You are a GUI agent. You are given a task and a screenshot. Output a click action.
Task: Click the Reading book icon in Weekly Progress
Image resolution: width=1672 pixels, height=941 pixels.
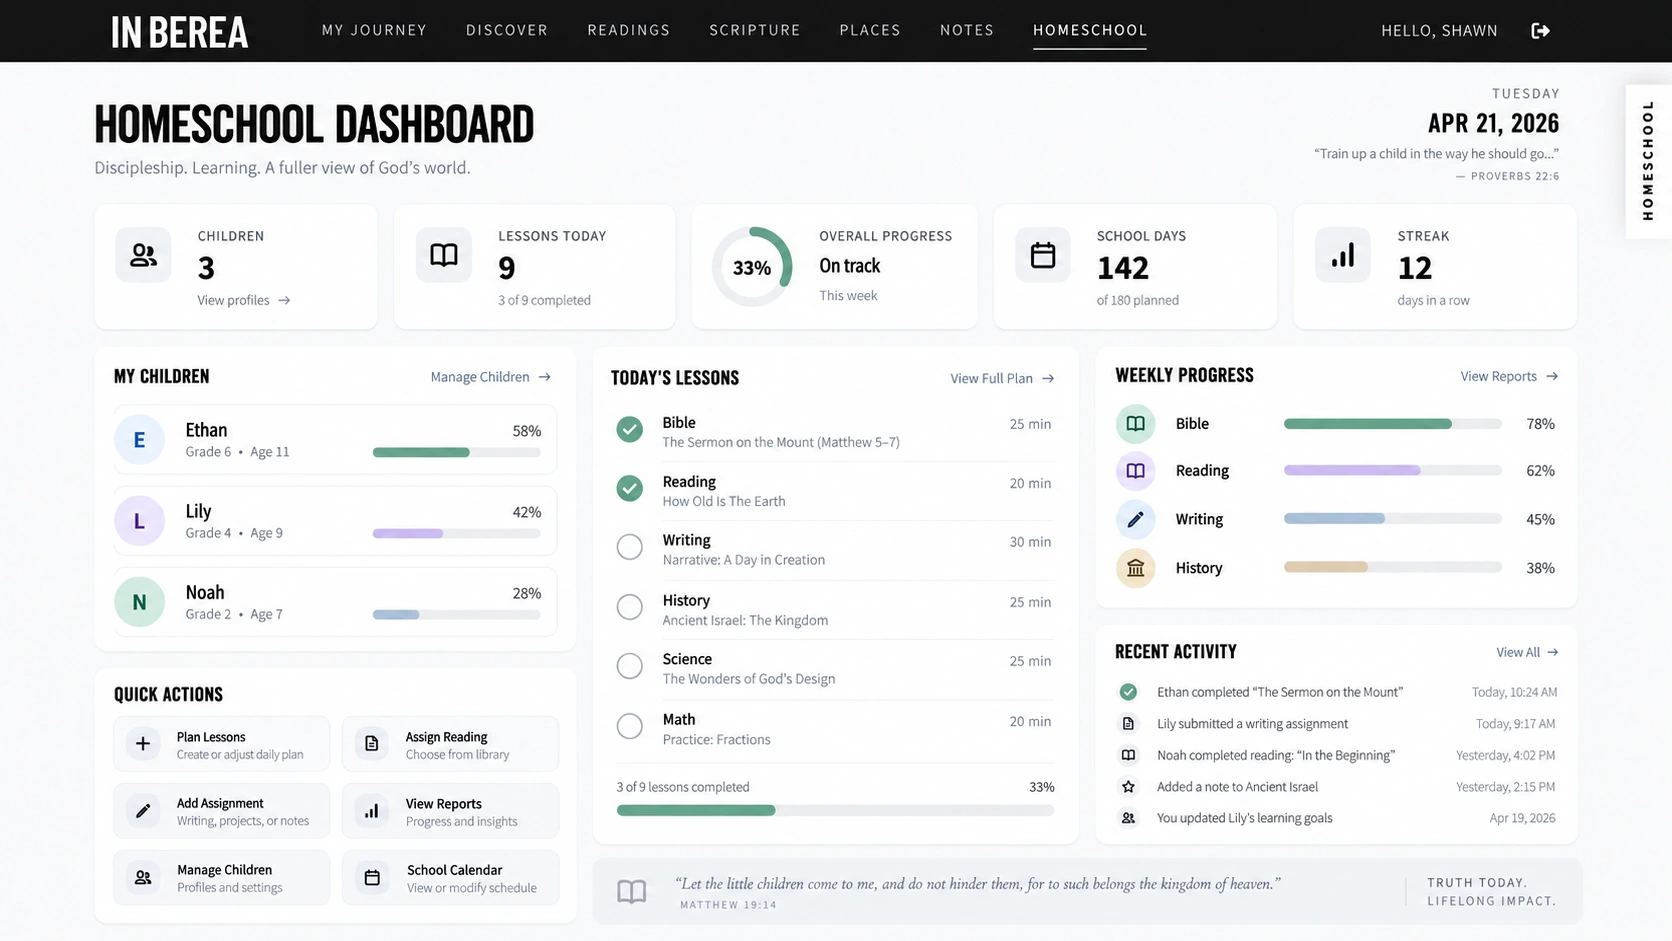(1135, 471)
